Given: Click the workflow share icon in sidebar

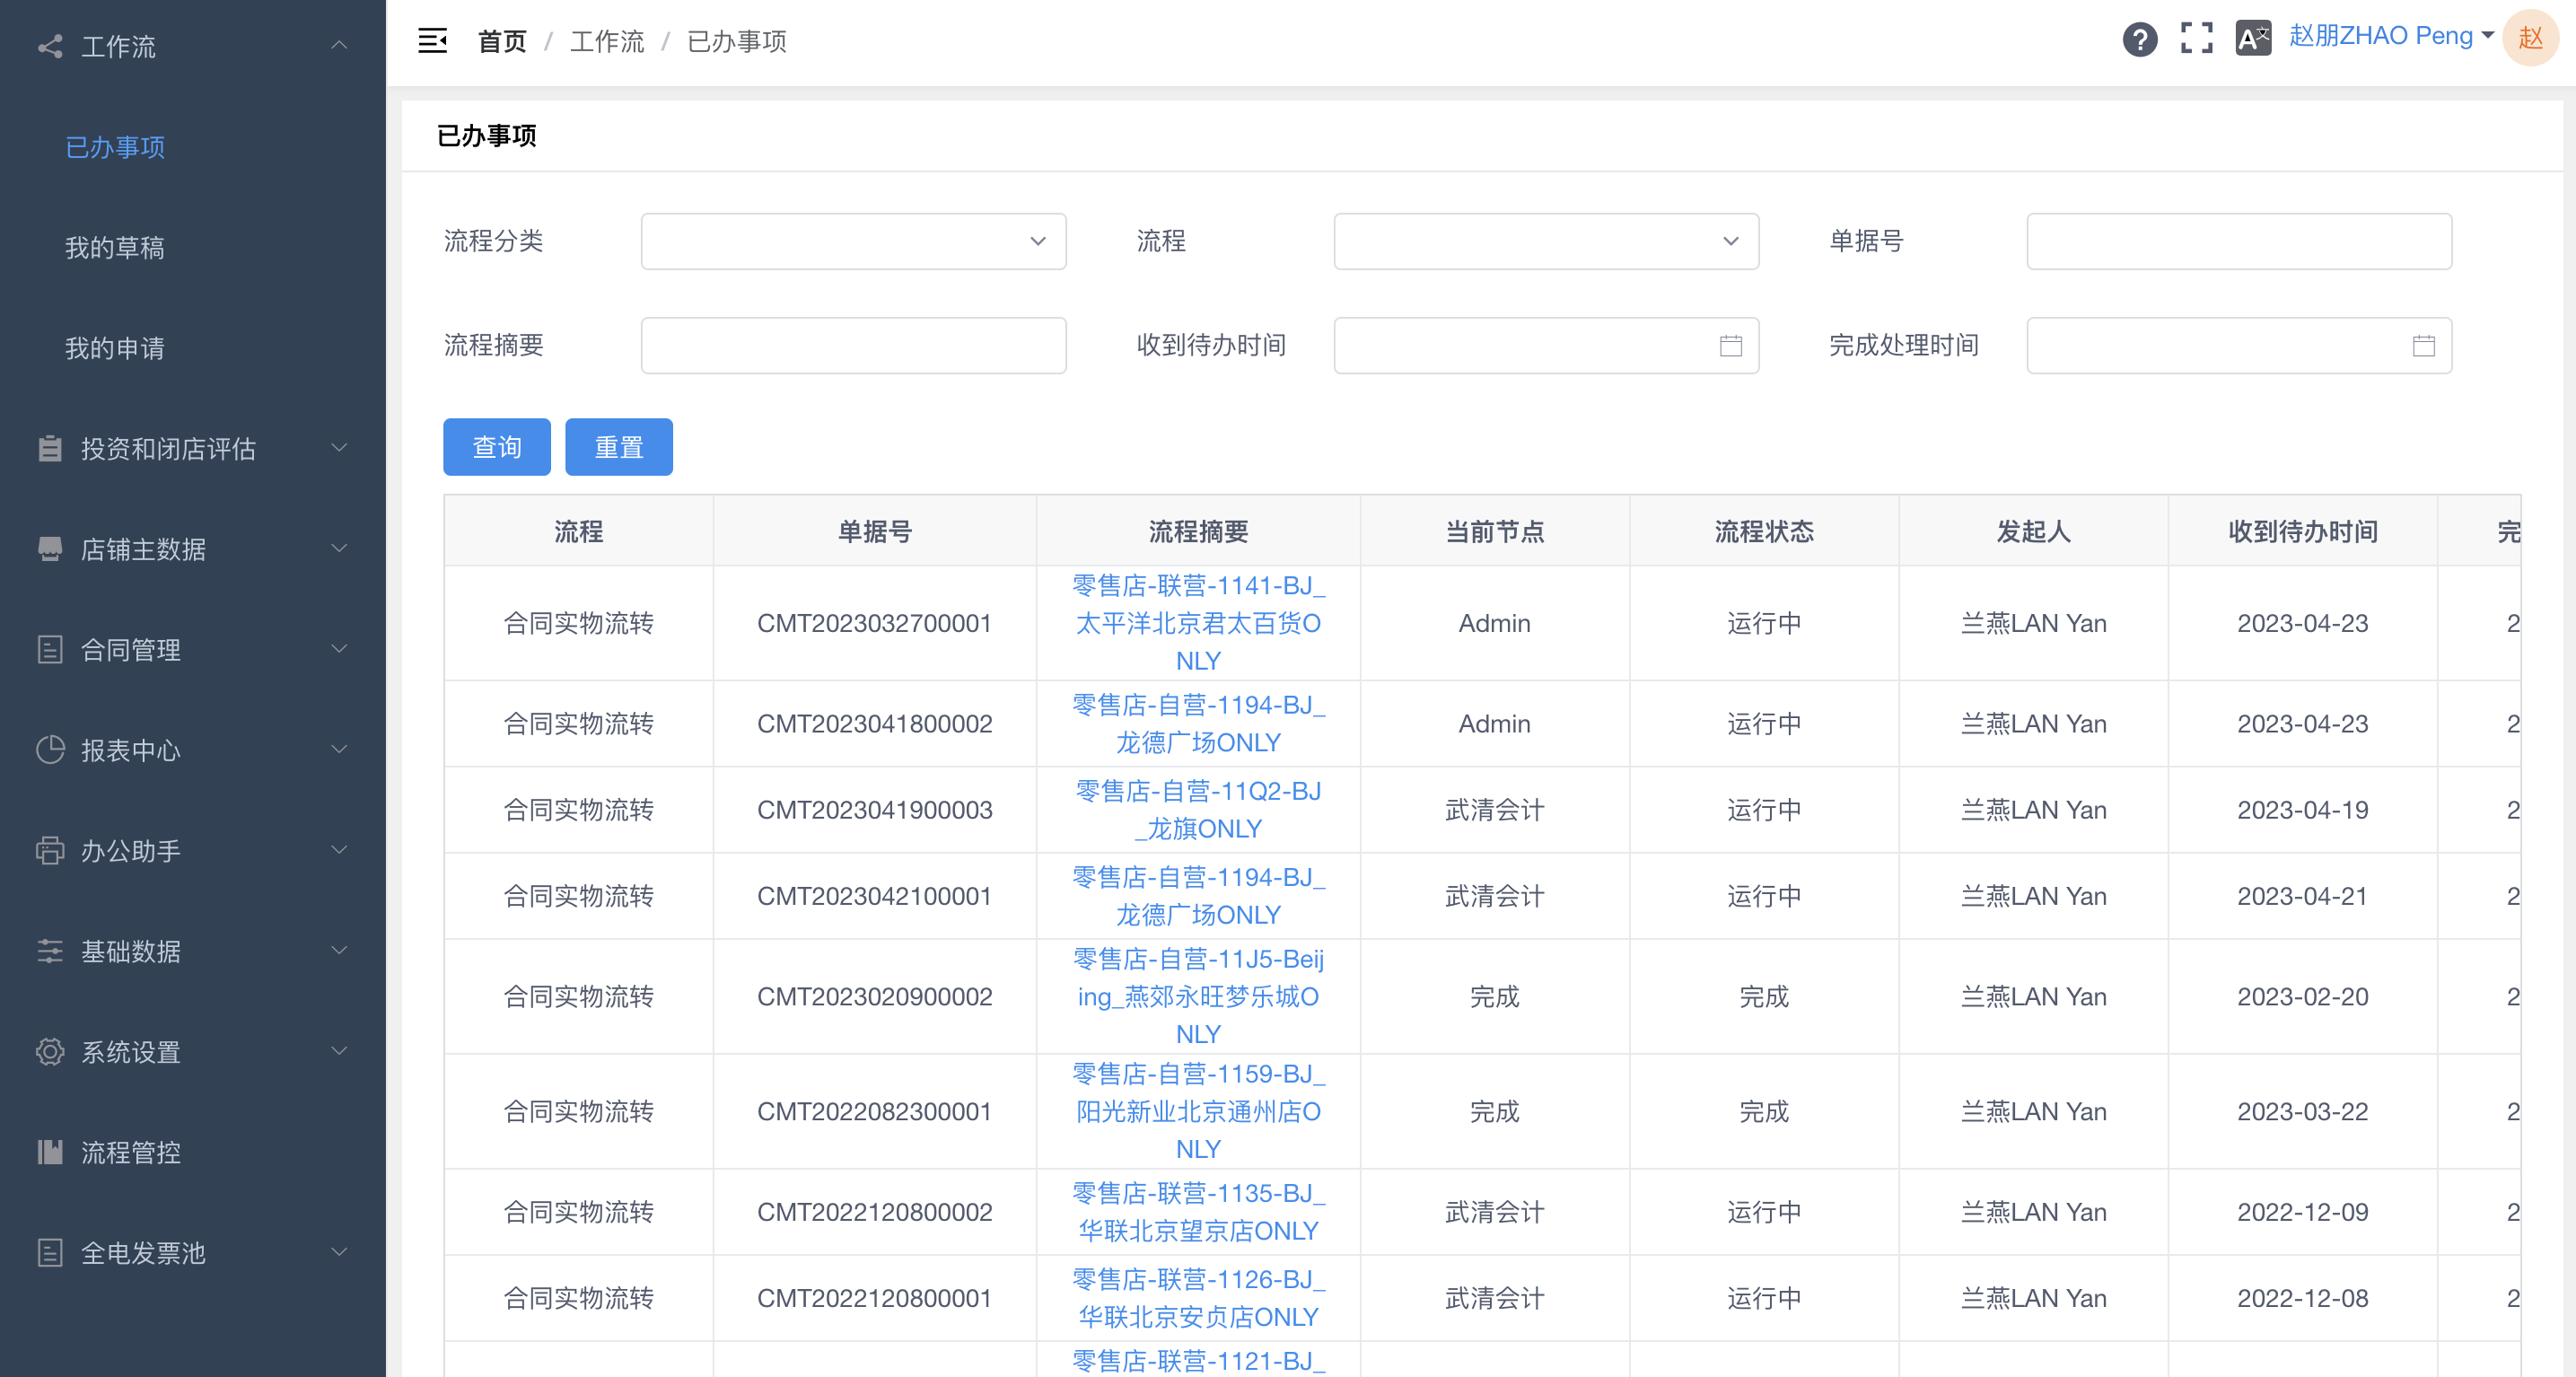Looking at the screenshot, I should tap(50, 46).
